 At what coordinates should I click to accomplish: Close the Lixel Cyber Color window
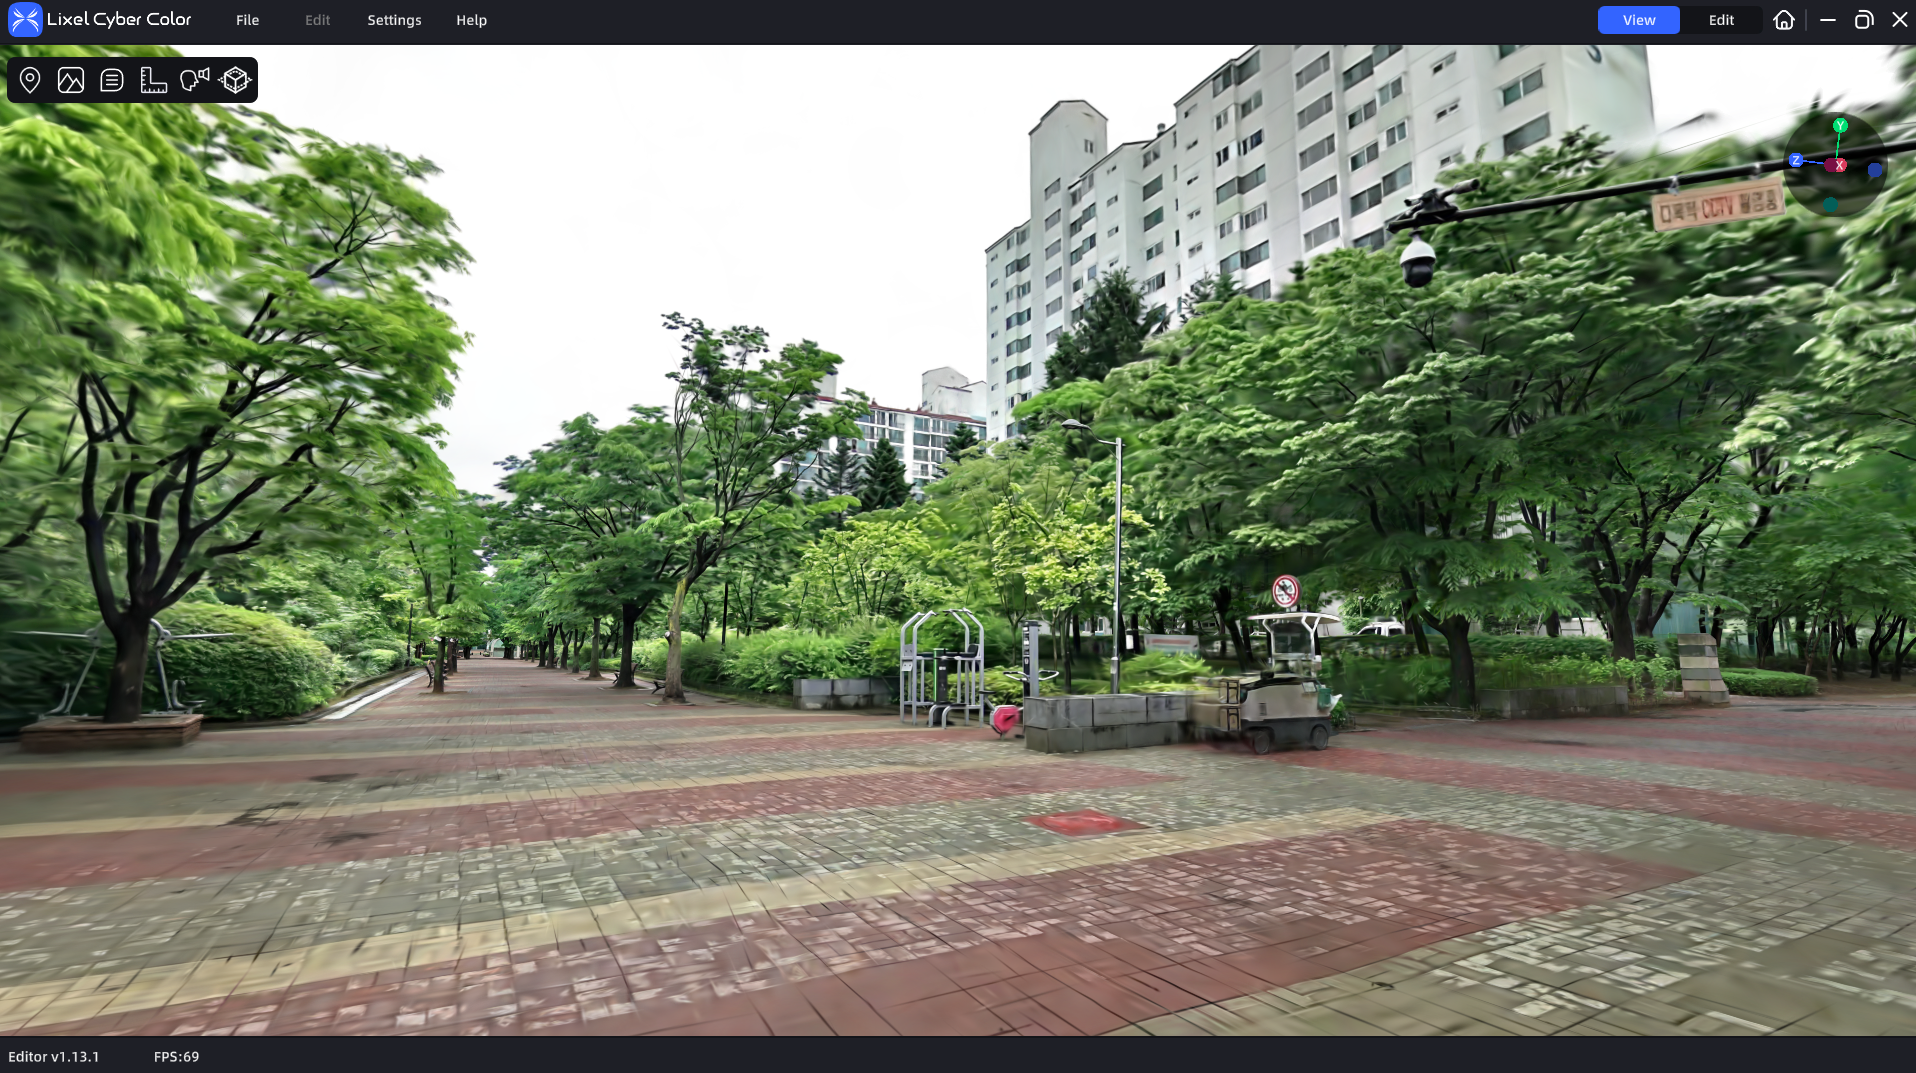(1899, 20)
